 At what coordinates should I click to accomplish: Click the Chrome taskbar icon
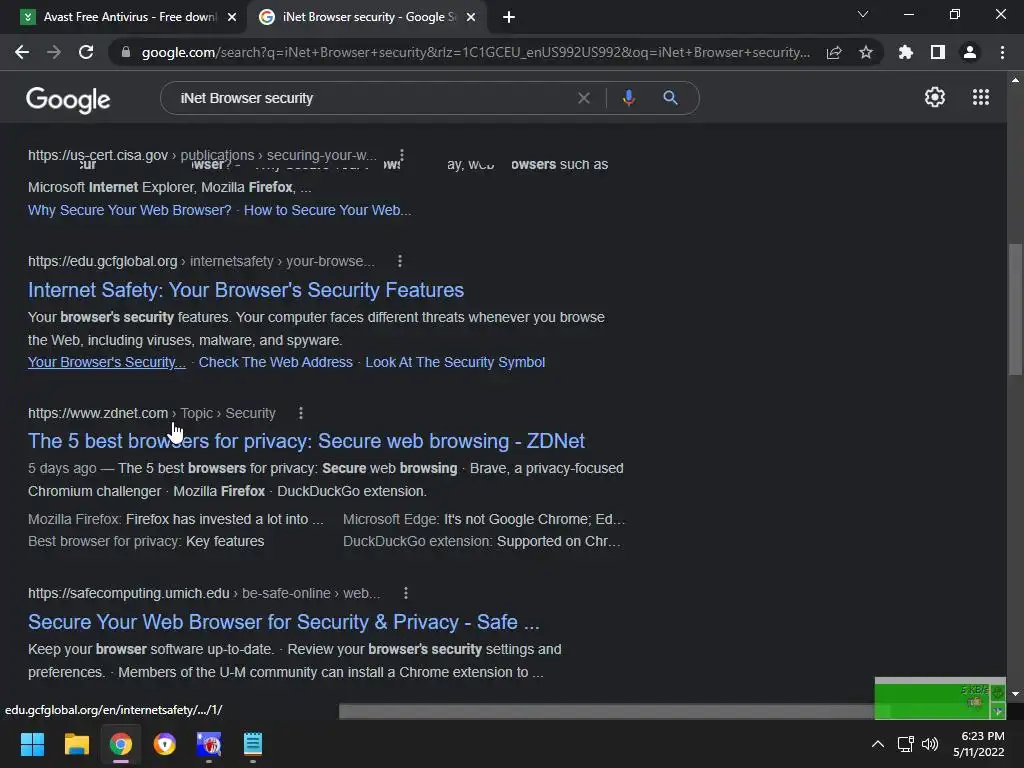(x=121, y=744)
